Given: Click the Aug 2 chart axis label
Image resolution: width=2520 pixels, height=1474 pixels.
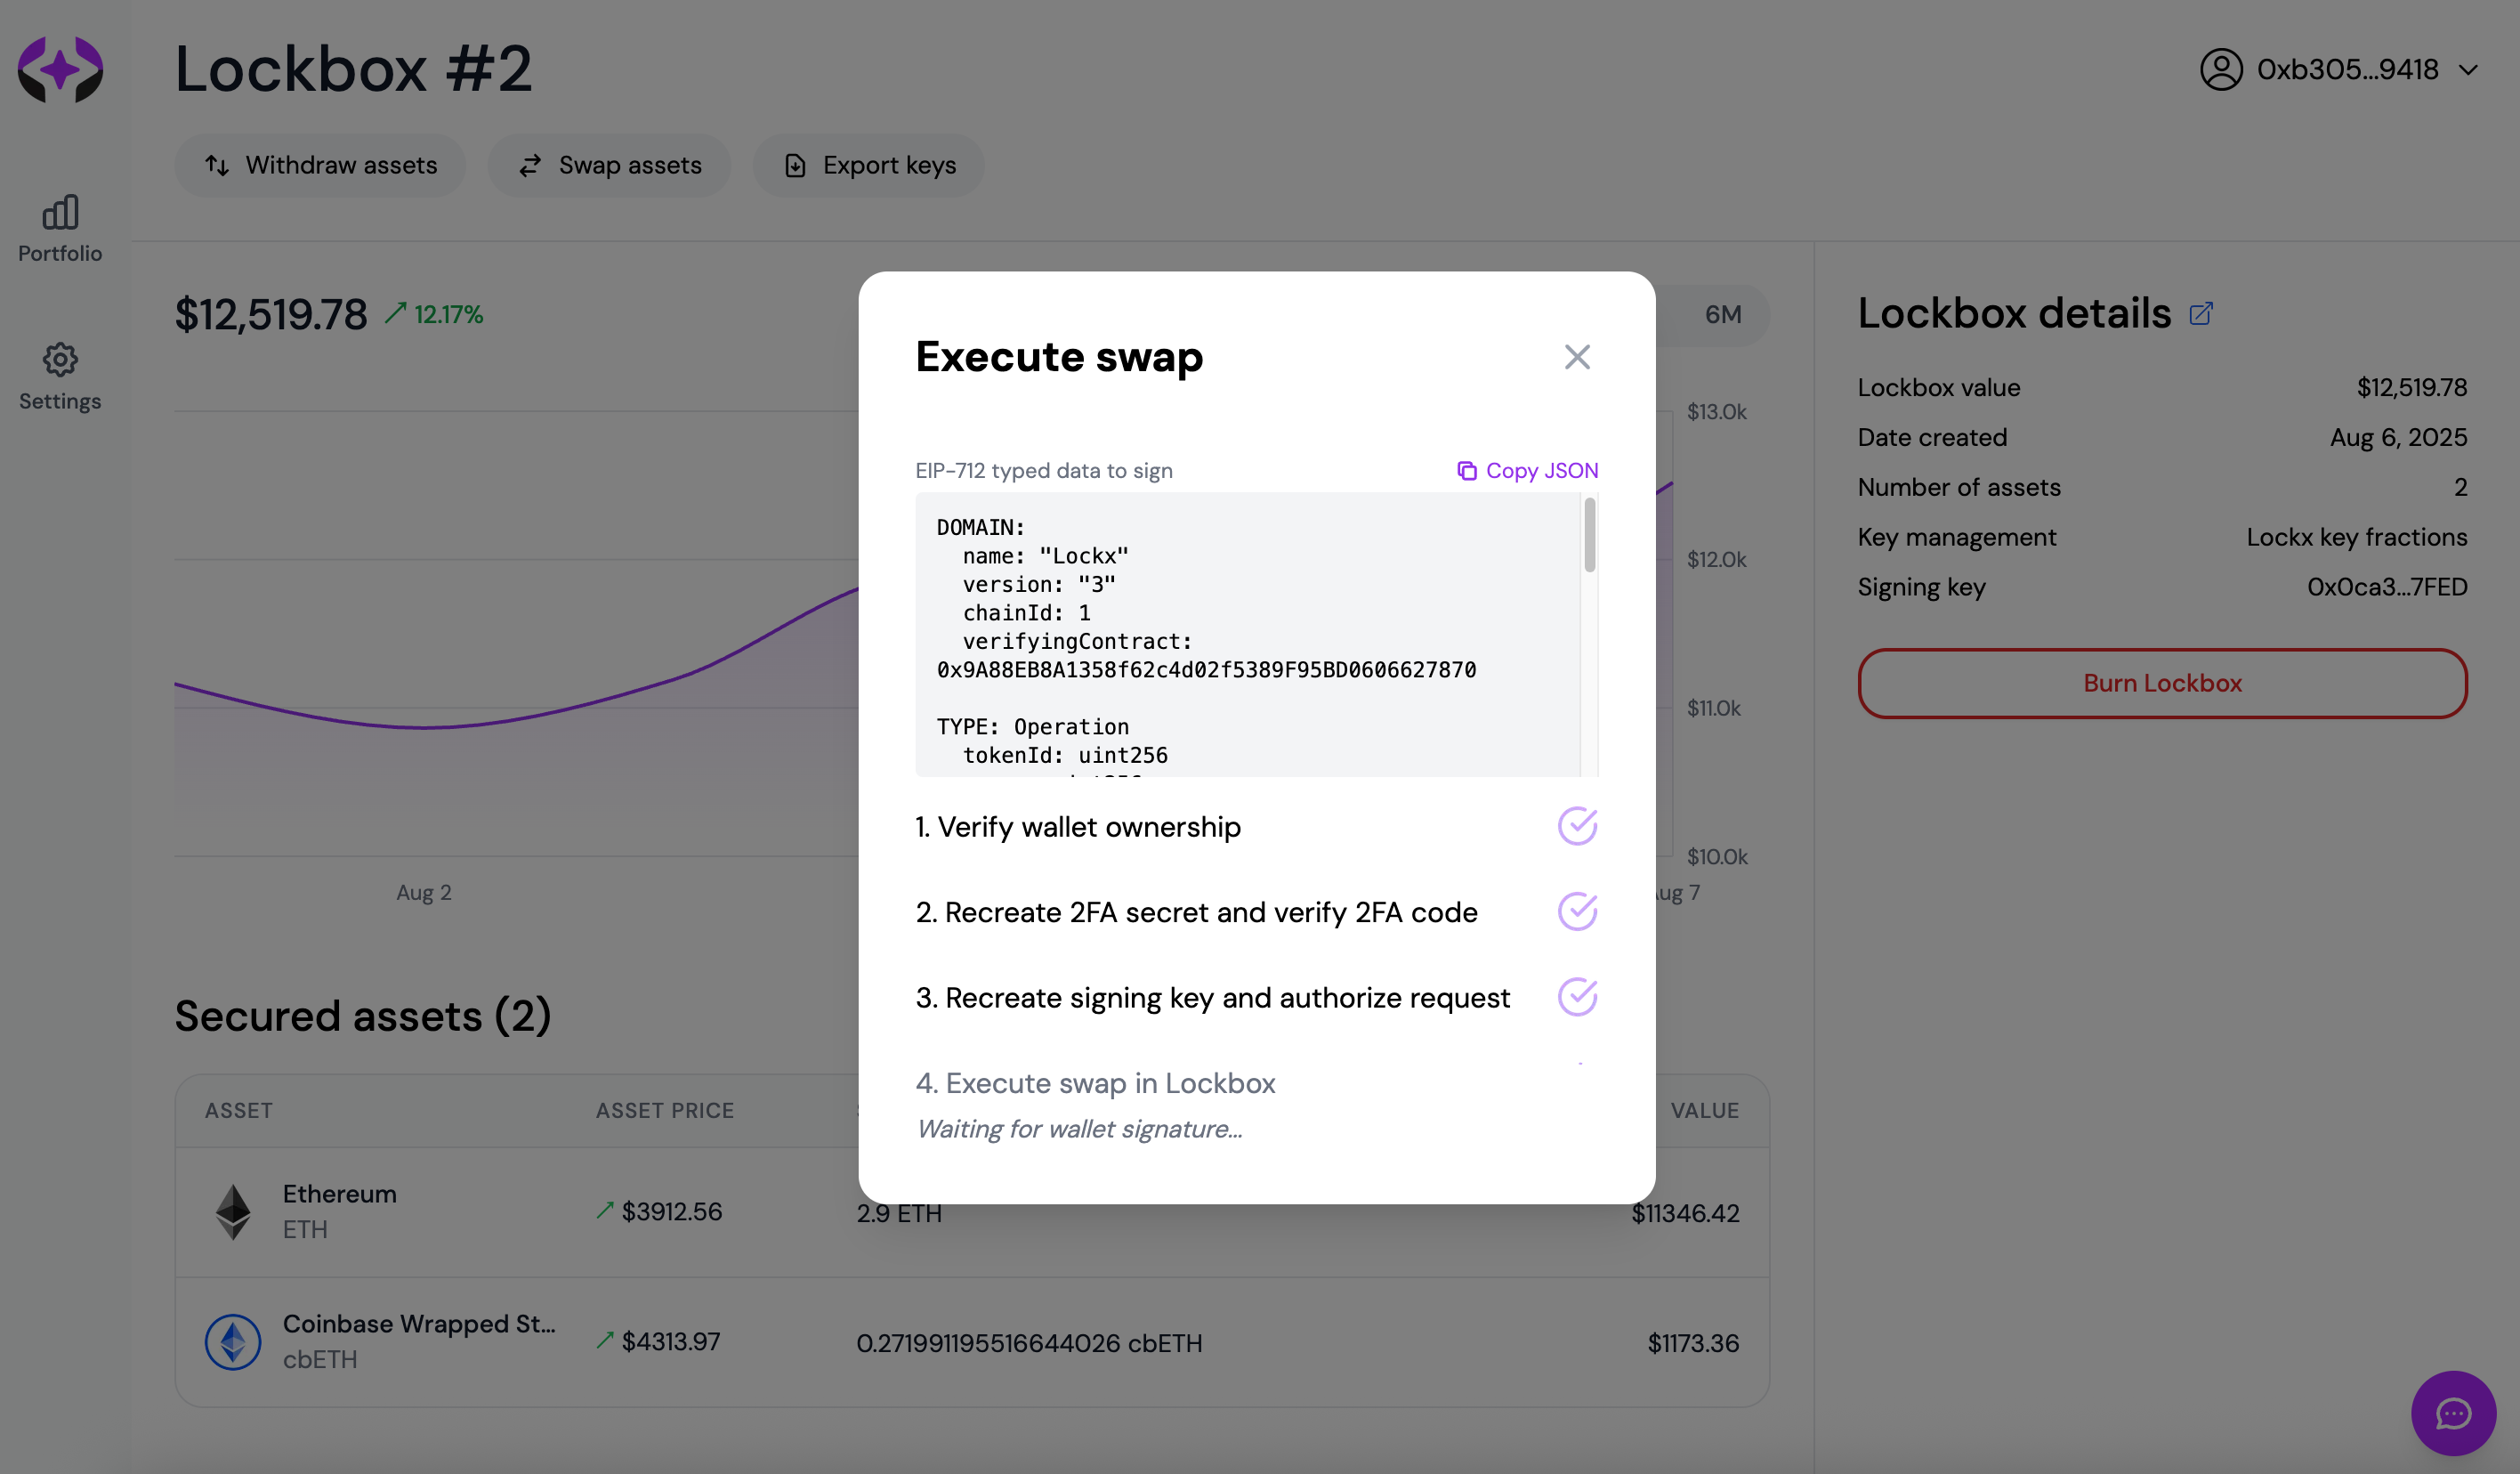Looking at the screenshot, I should [423, 892].
